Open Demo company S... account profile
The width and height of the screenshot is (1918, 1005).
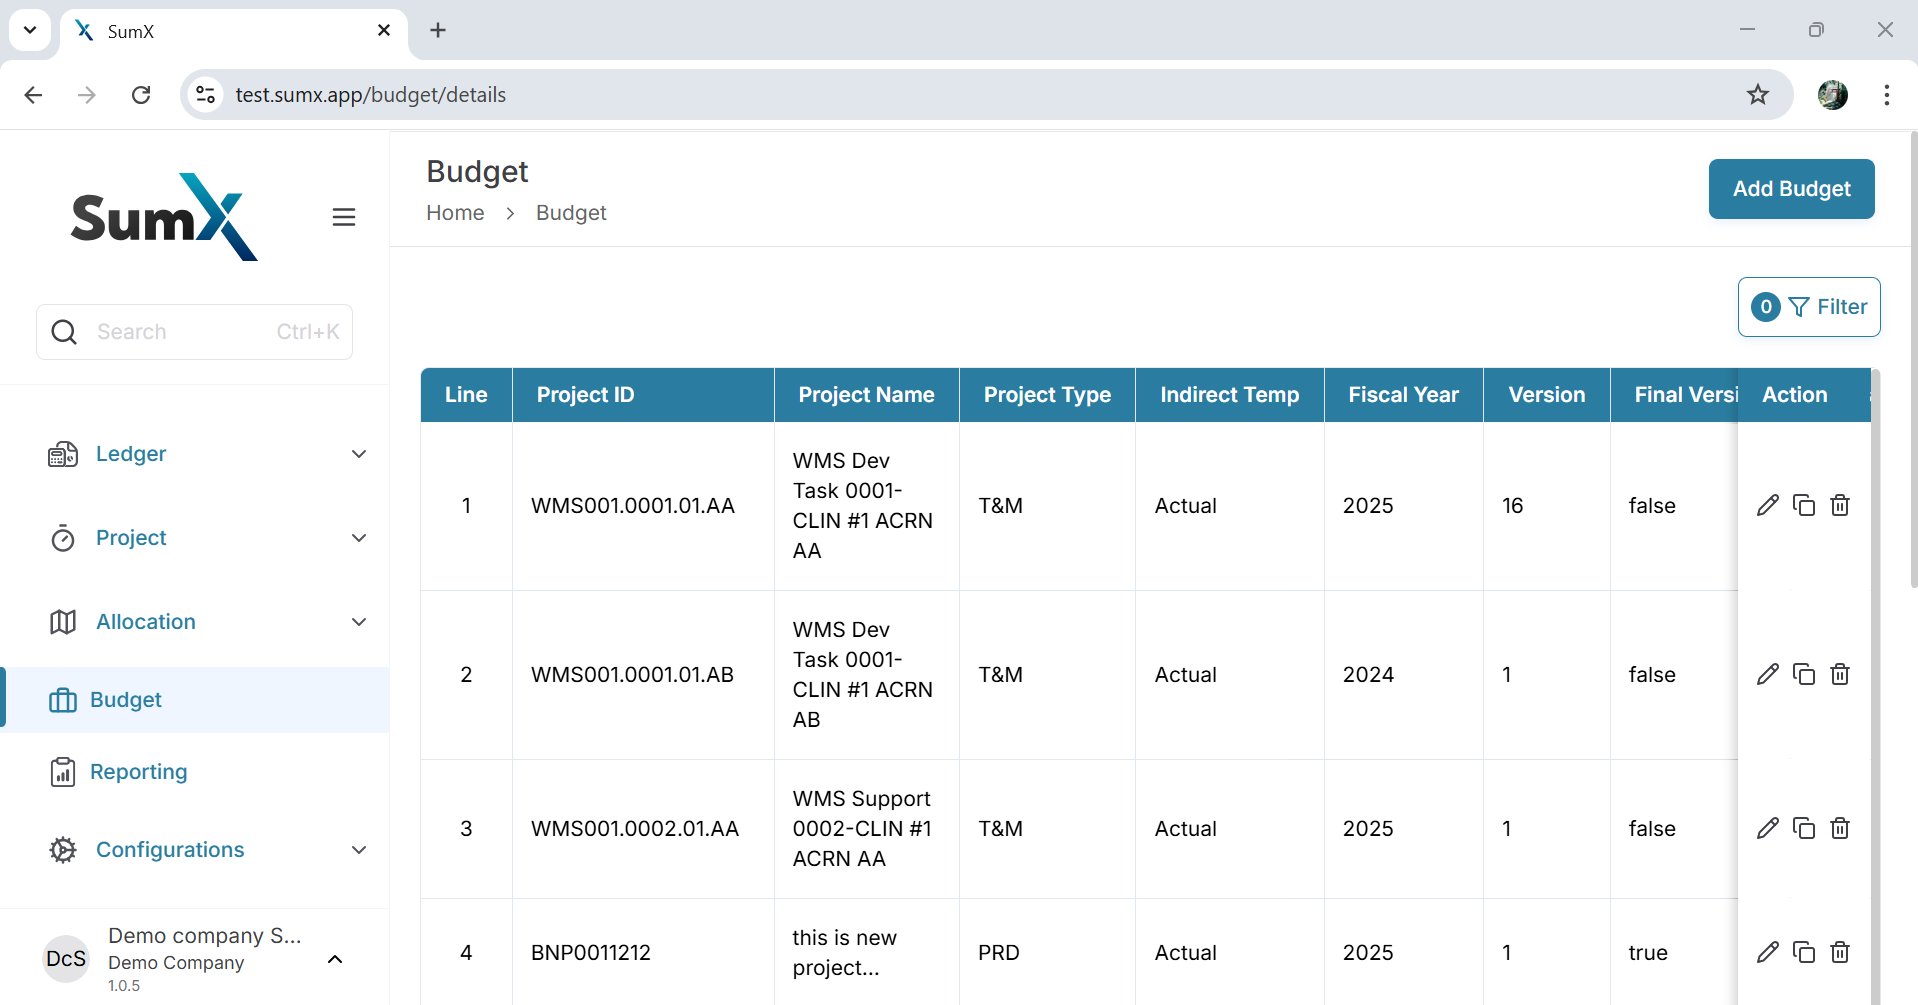click(x=194, y=959)
